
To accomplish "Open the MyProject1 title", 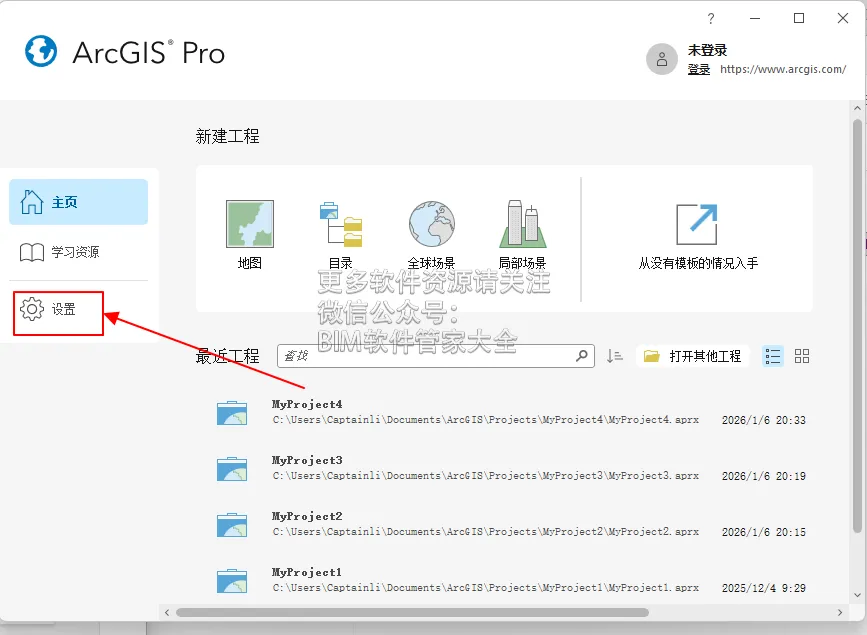I will (x=307, y=572).
